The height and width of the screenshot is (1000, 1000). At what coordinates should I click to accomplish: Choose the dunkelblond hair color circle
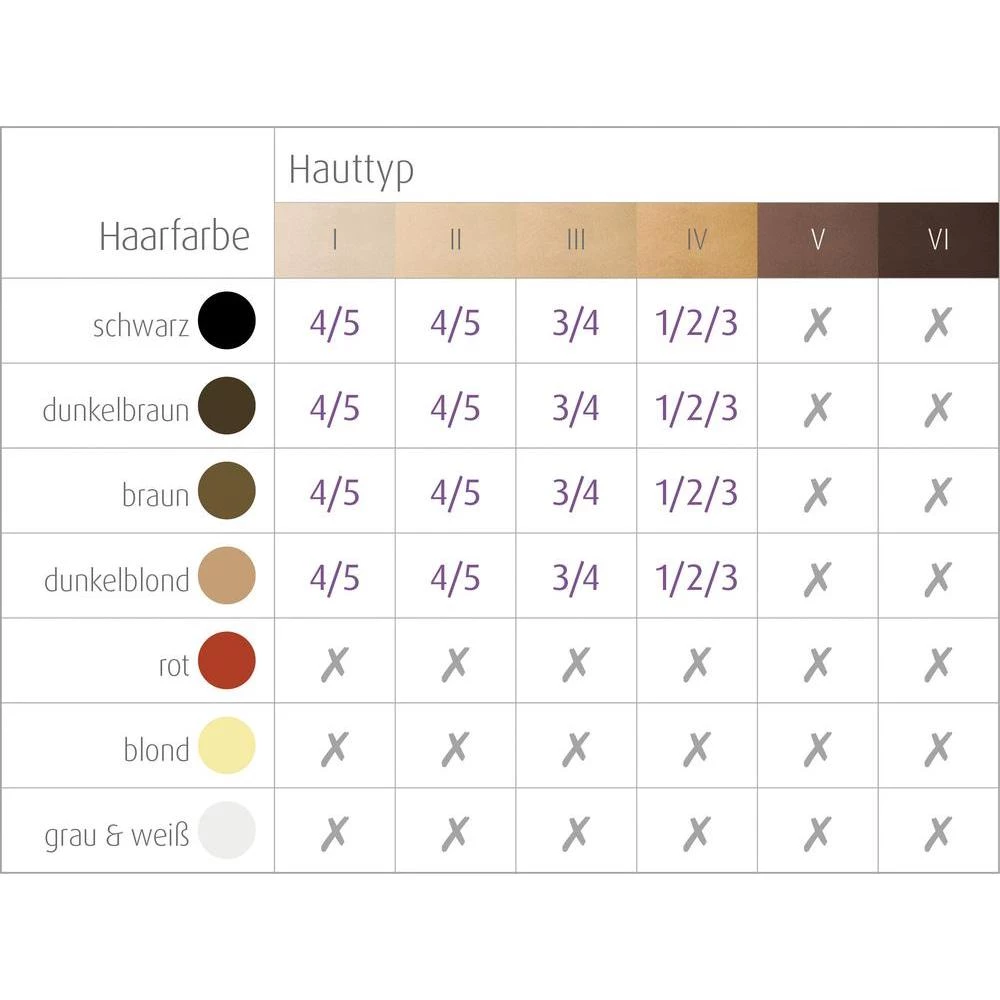(x=227, y=576)
